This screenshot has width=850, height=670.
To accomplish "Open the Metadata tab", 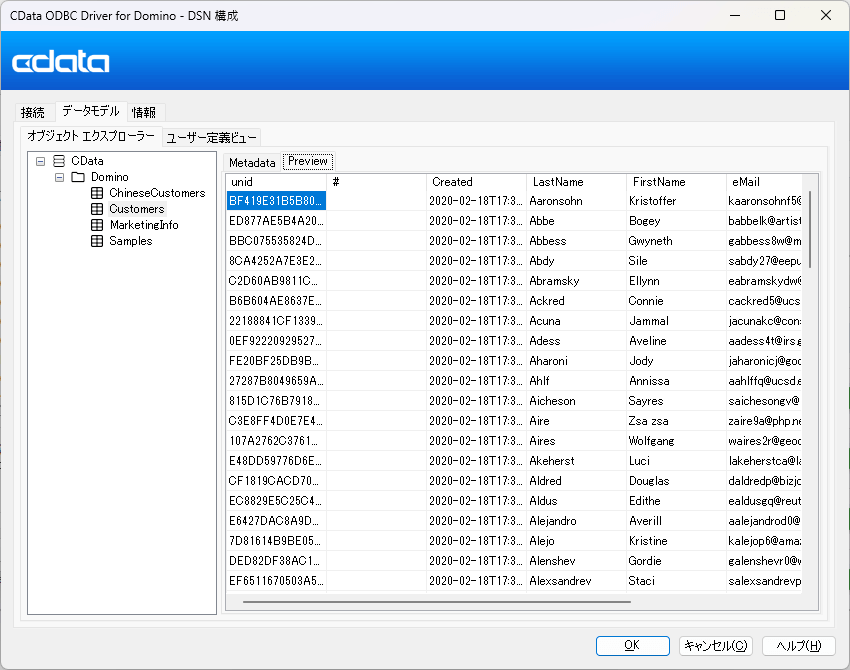I will (x=252, y=163).
